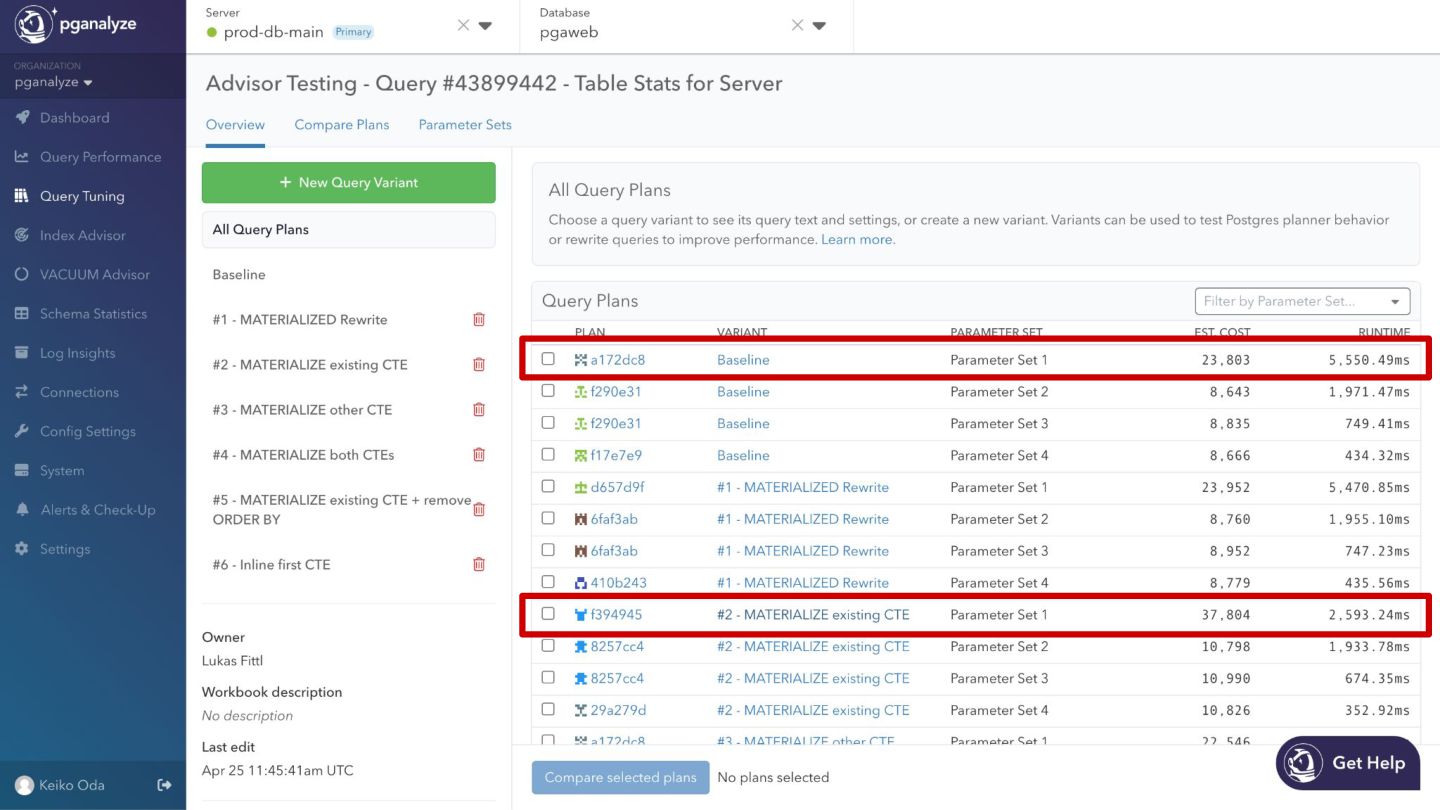The image size is (1440, 810).
Task: Clear the pgaweb database selection X
Action: (x=797, y=26)
